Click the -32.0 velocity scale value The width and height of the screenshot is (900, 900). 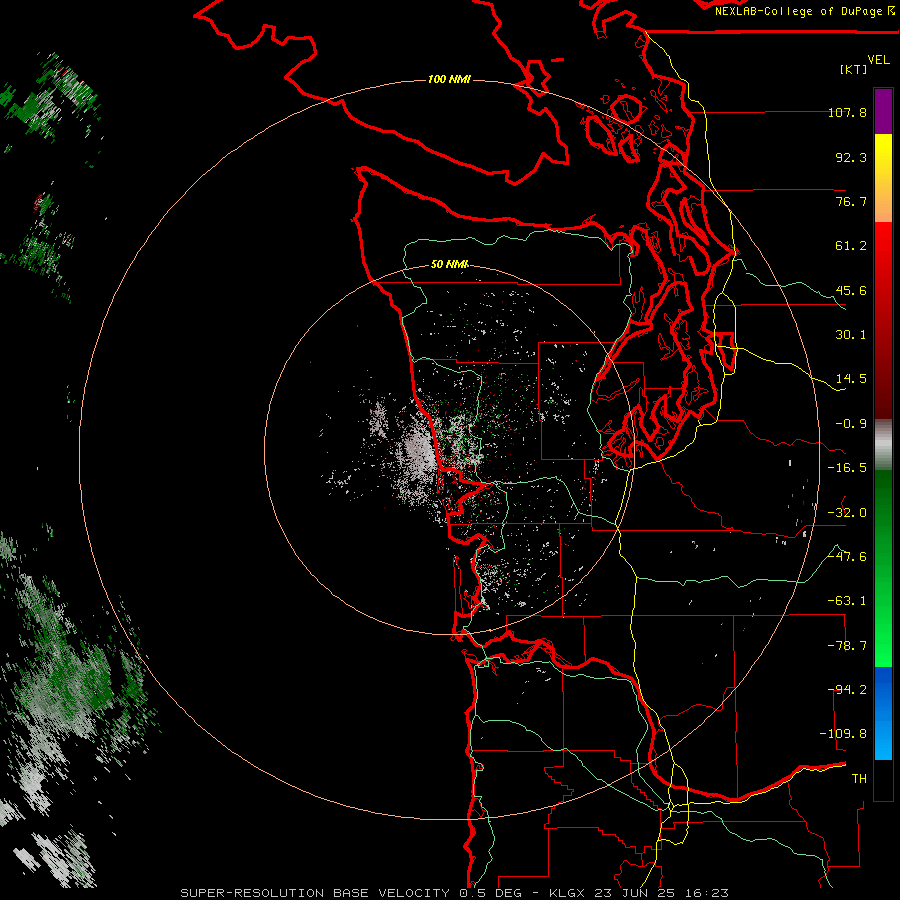847,513
